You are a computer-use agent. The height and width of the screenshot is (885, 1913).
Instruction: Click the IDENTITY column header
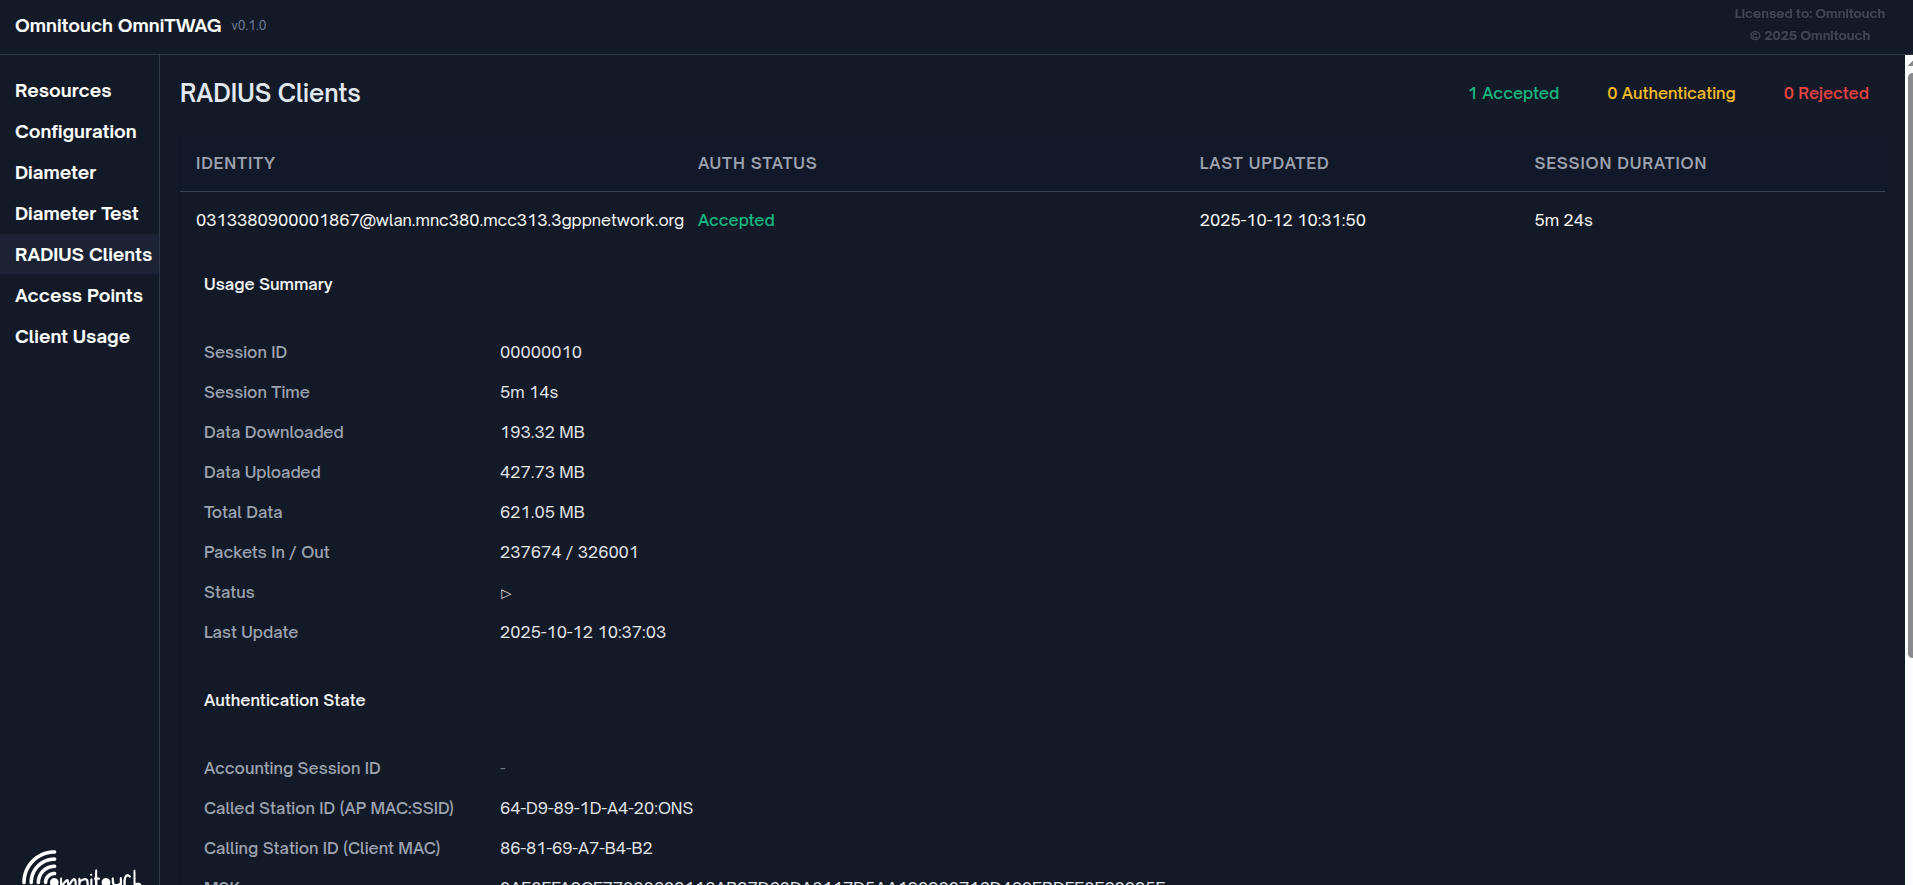coord(235,163)
